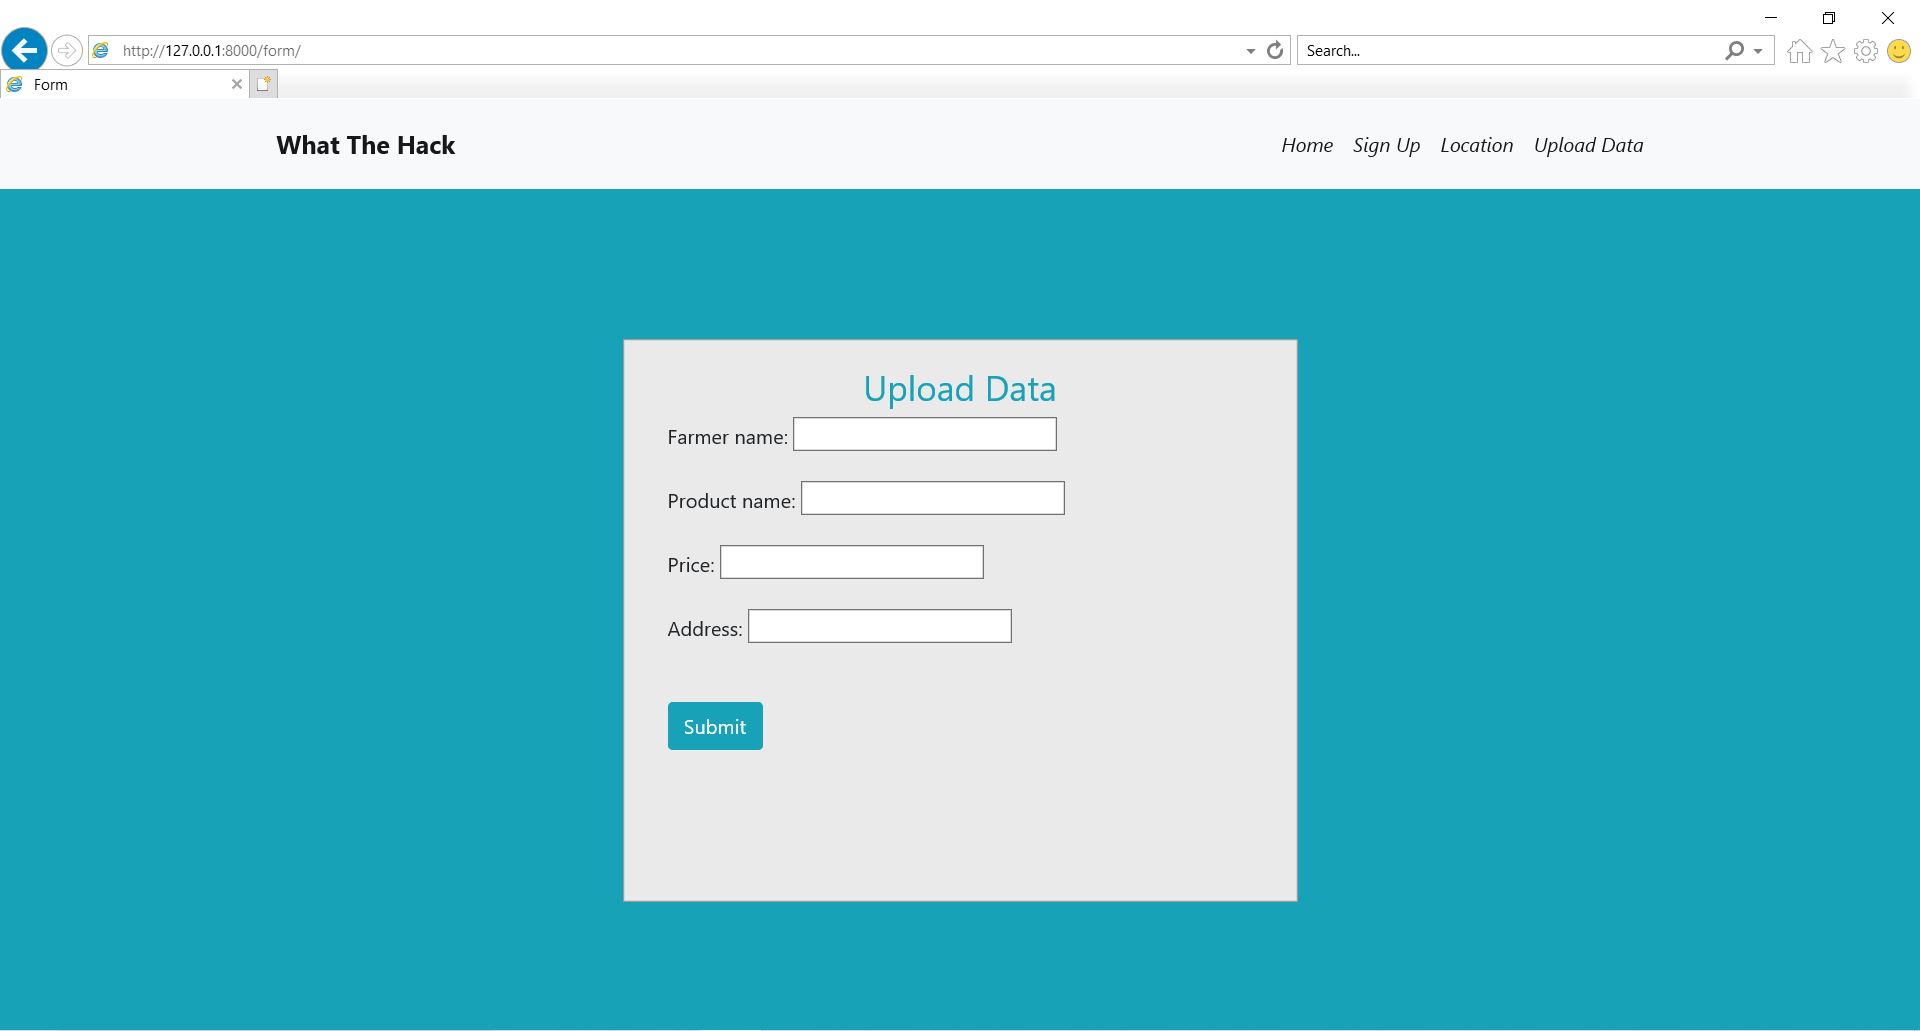Click the magnifier search icon
The width and height of the screenshot is (1920, 1031).
pyautogui.click(x=1734, y=50)
